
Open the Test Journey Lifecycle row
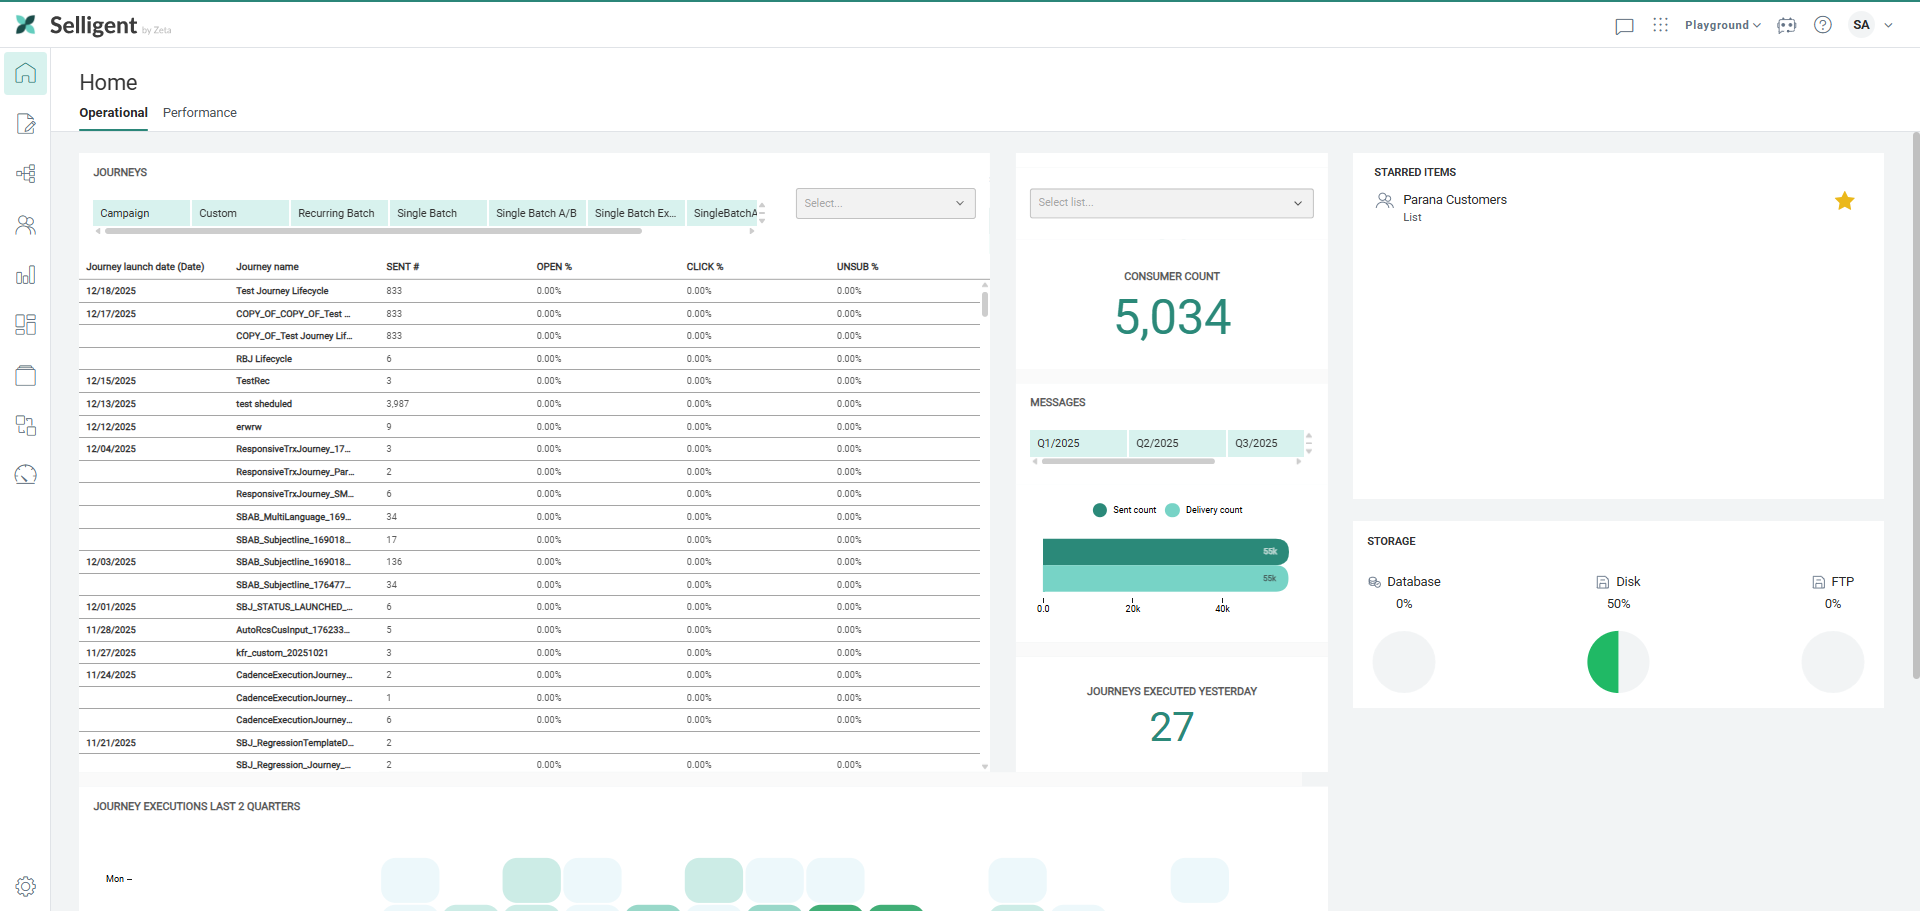282,291
